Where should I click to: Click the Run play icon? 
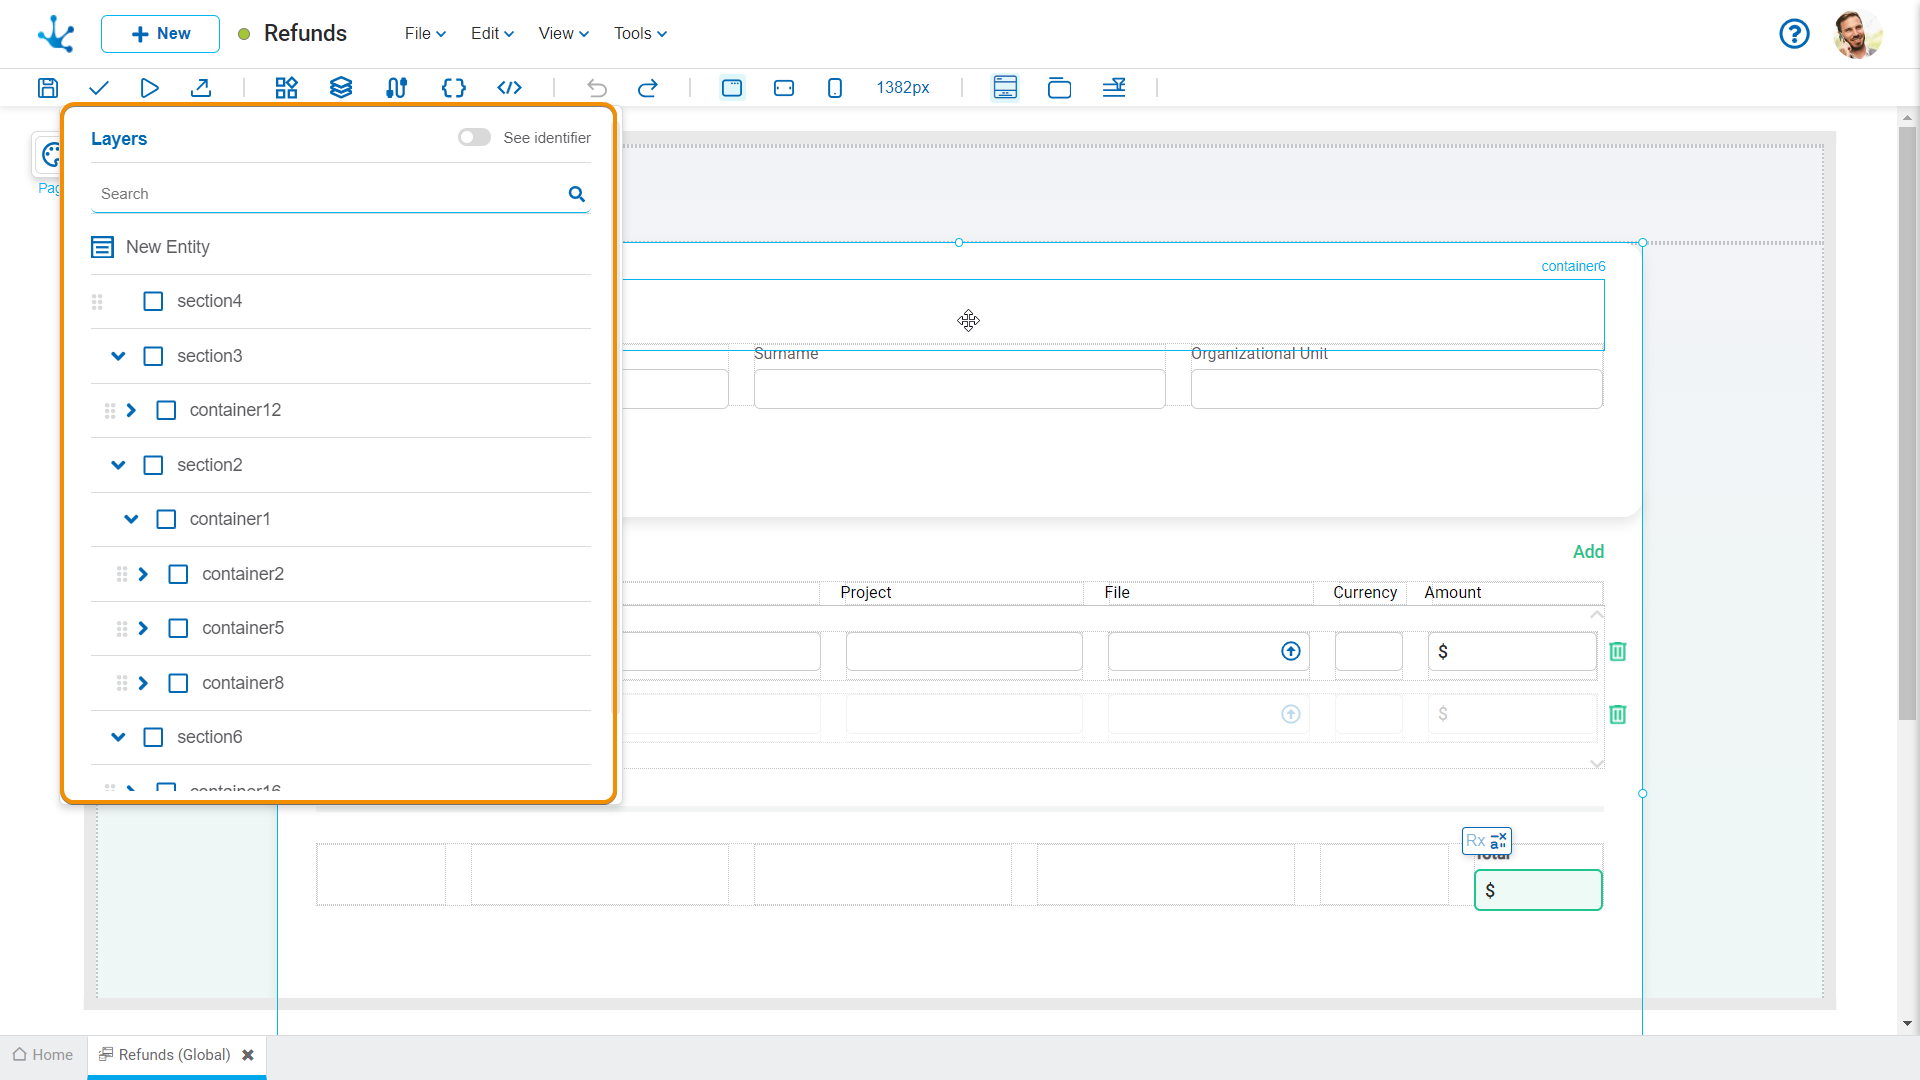[x=149, y=88]
